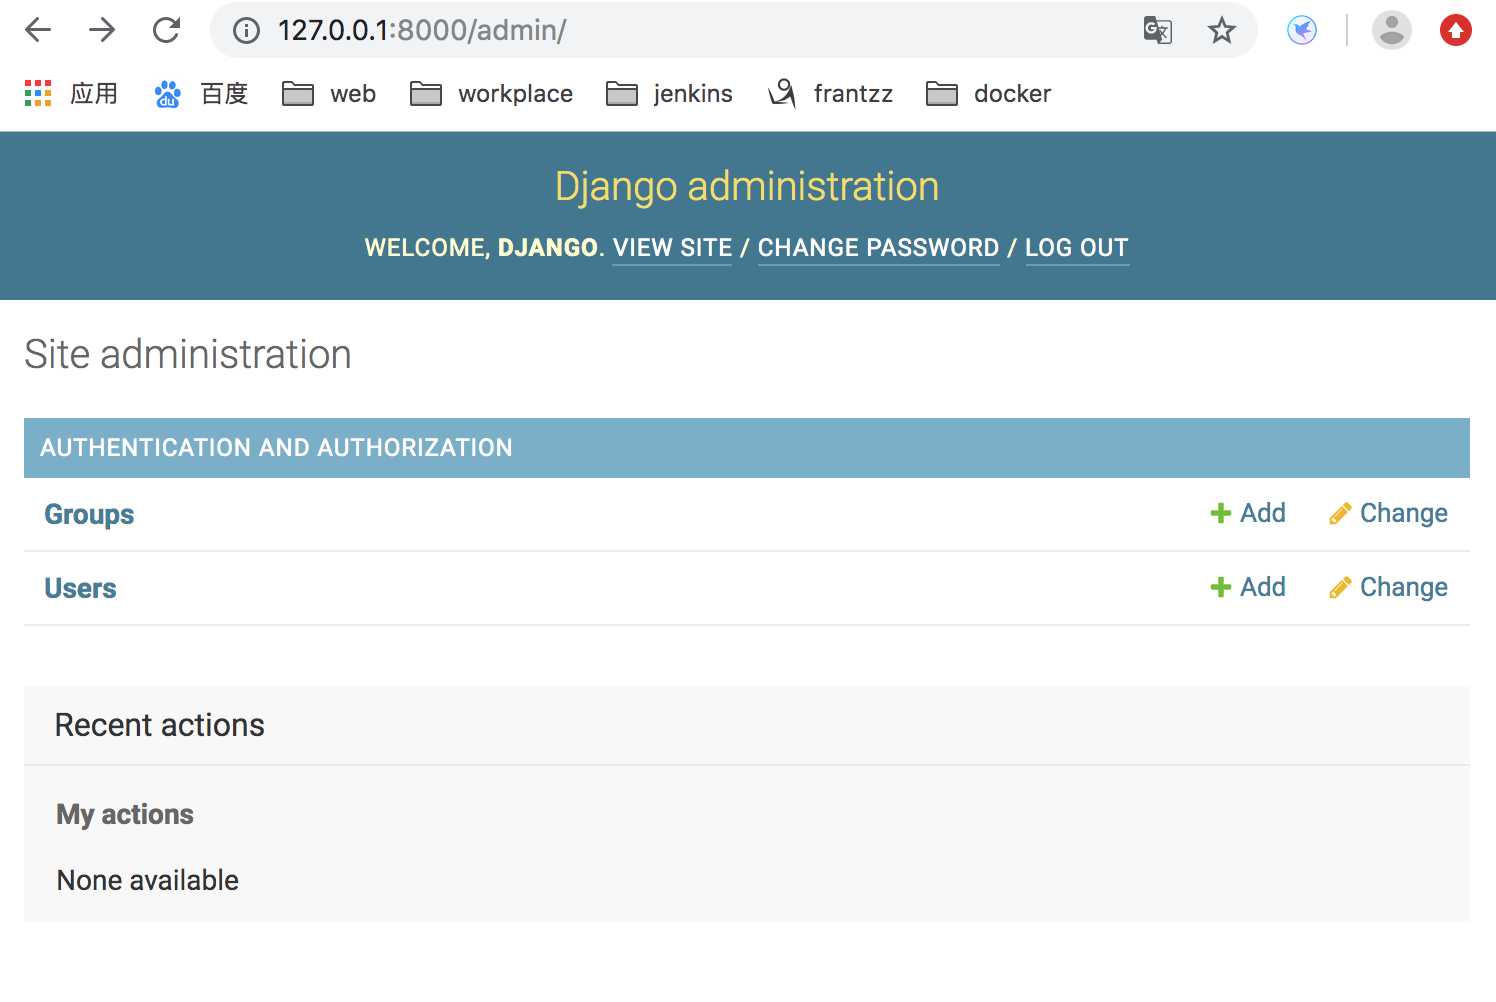Click the blue bird extension icon

[x=1302, y=30]
